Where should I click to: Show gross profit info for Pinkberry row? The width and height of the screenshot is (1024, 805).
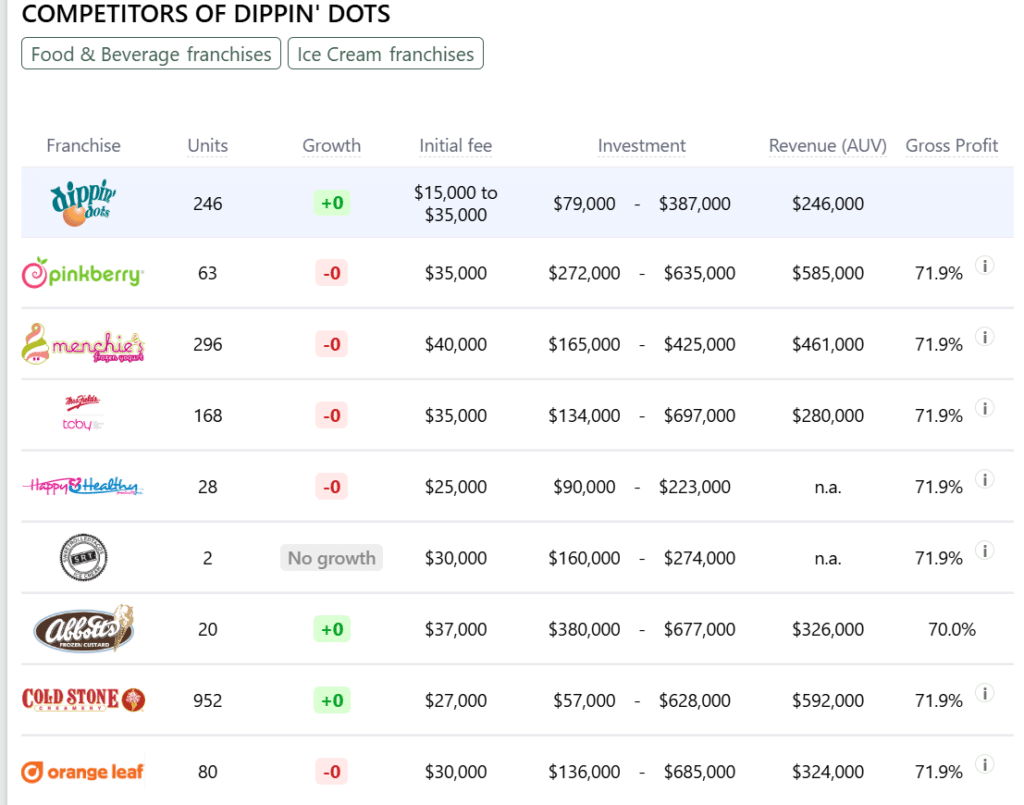tap(985, 265)
